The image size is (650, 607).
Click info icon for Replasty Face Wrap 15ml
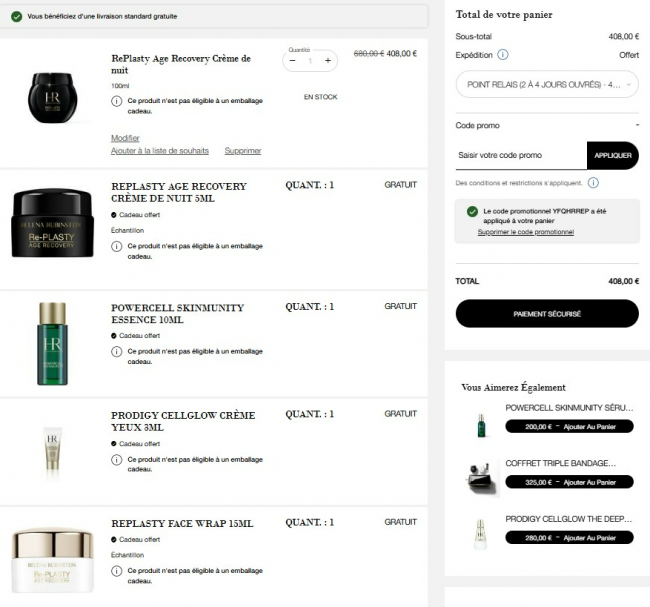coord(116,571)
